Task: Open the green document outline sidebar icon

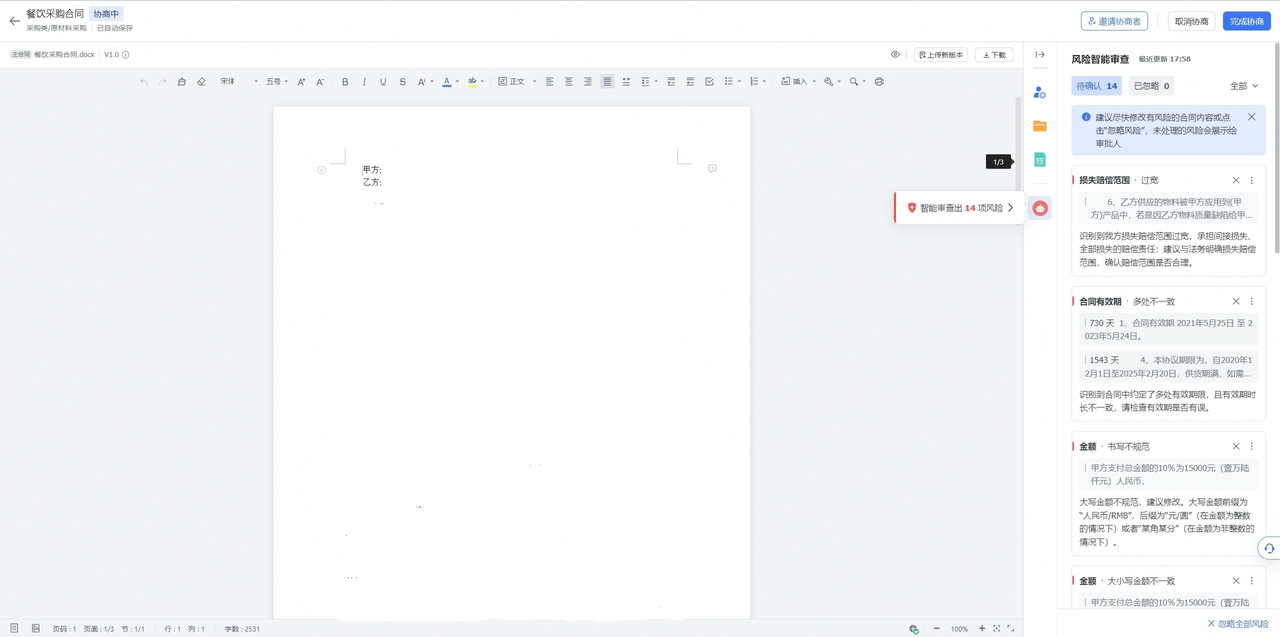Action: [1040, 160]
